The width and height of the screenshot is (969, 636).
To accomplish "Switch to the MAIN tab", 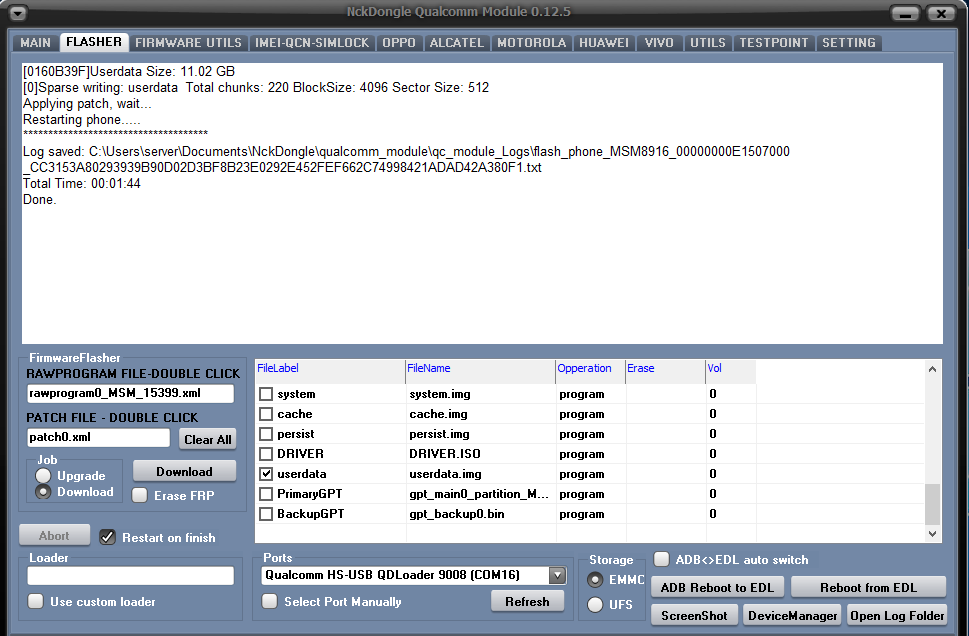I will pos(35,43).
